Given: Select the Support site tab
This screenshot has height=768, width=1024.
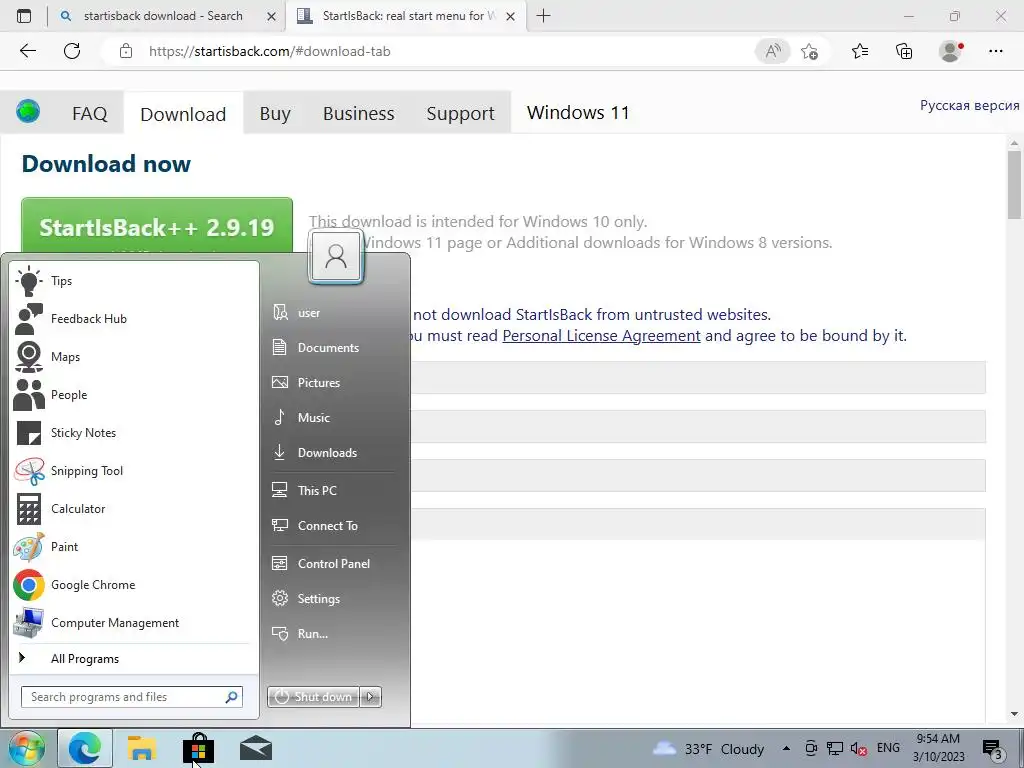Looking at the screenshot, I should (460, 113).
